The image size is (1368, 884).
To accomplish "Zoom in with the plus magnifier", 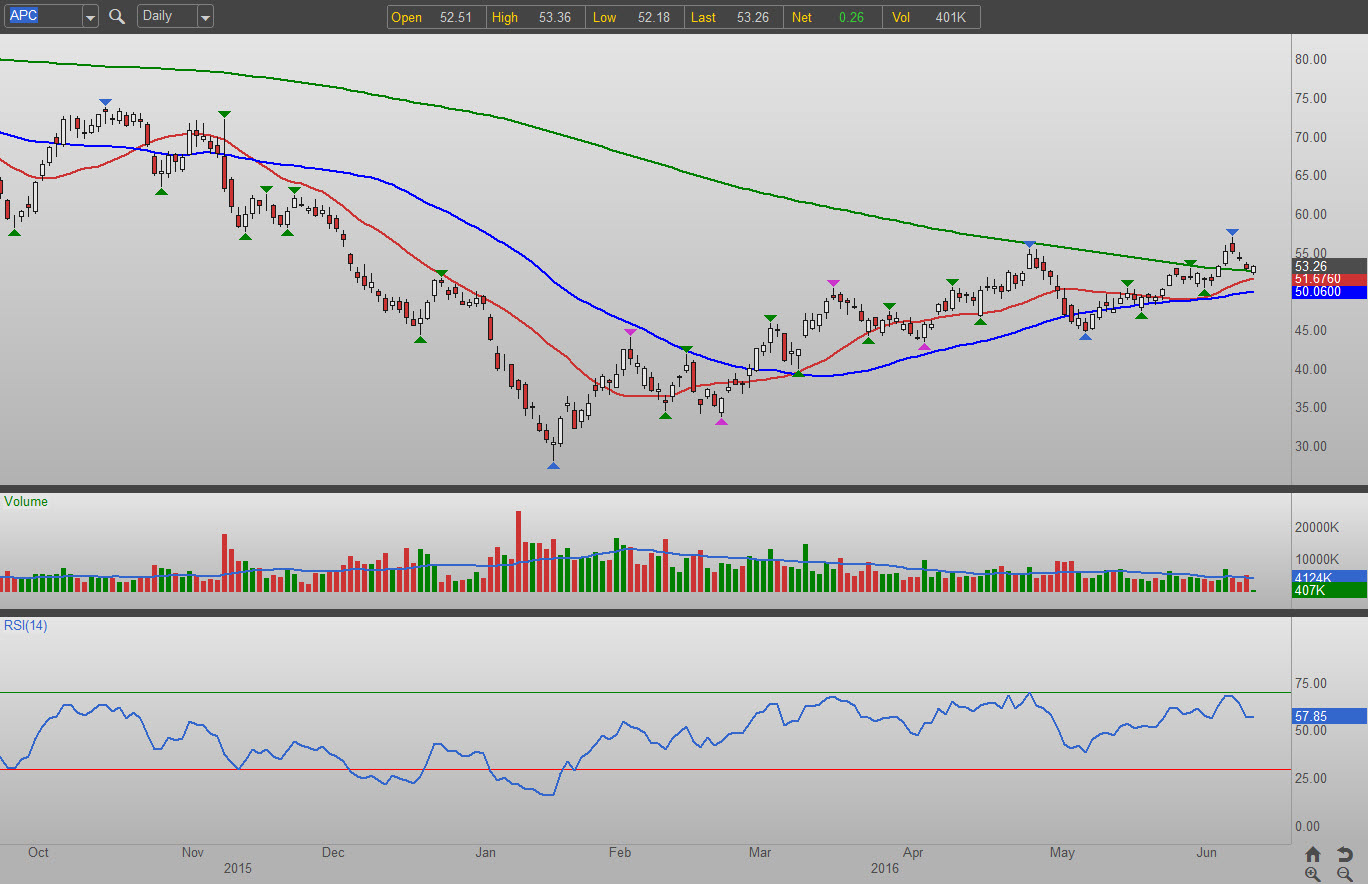I will click(1313, 874).
